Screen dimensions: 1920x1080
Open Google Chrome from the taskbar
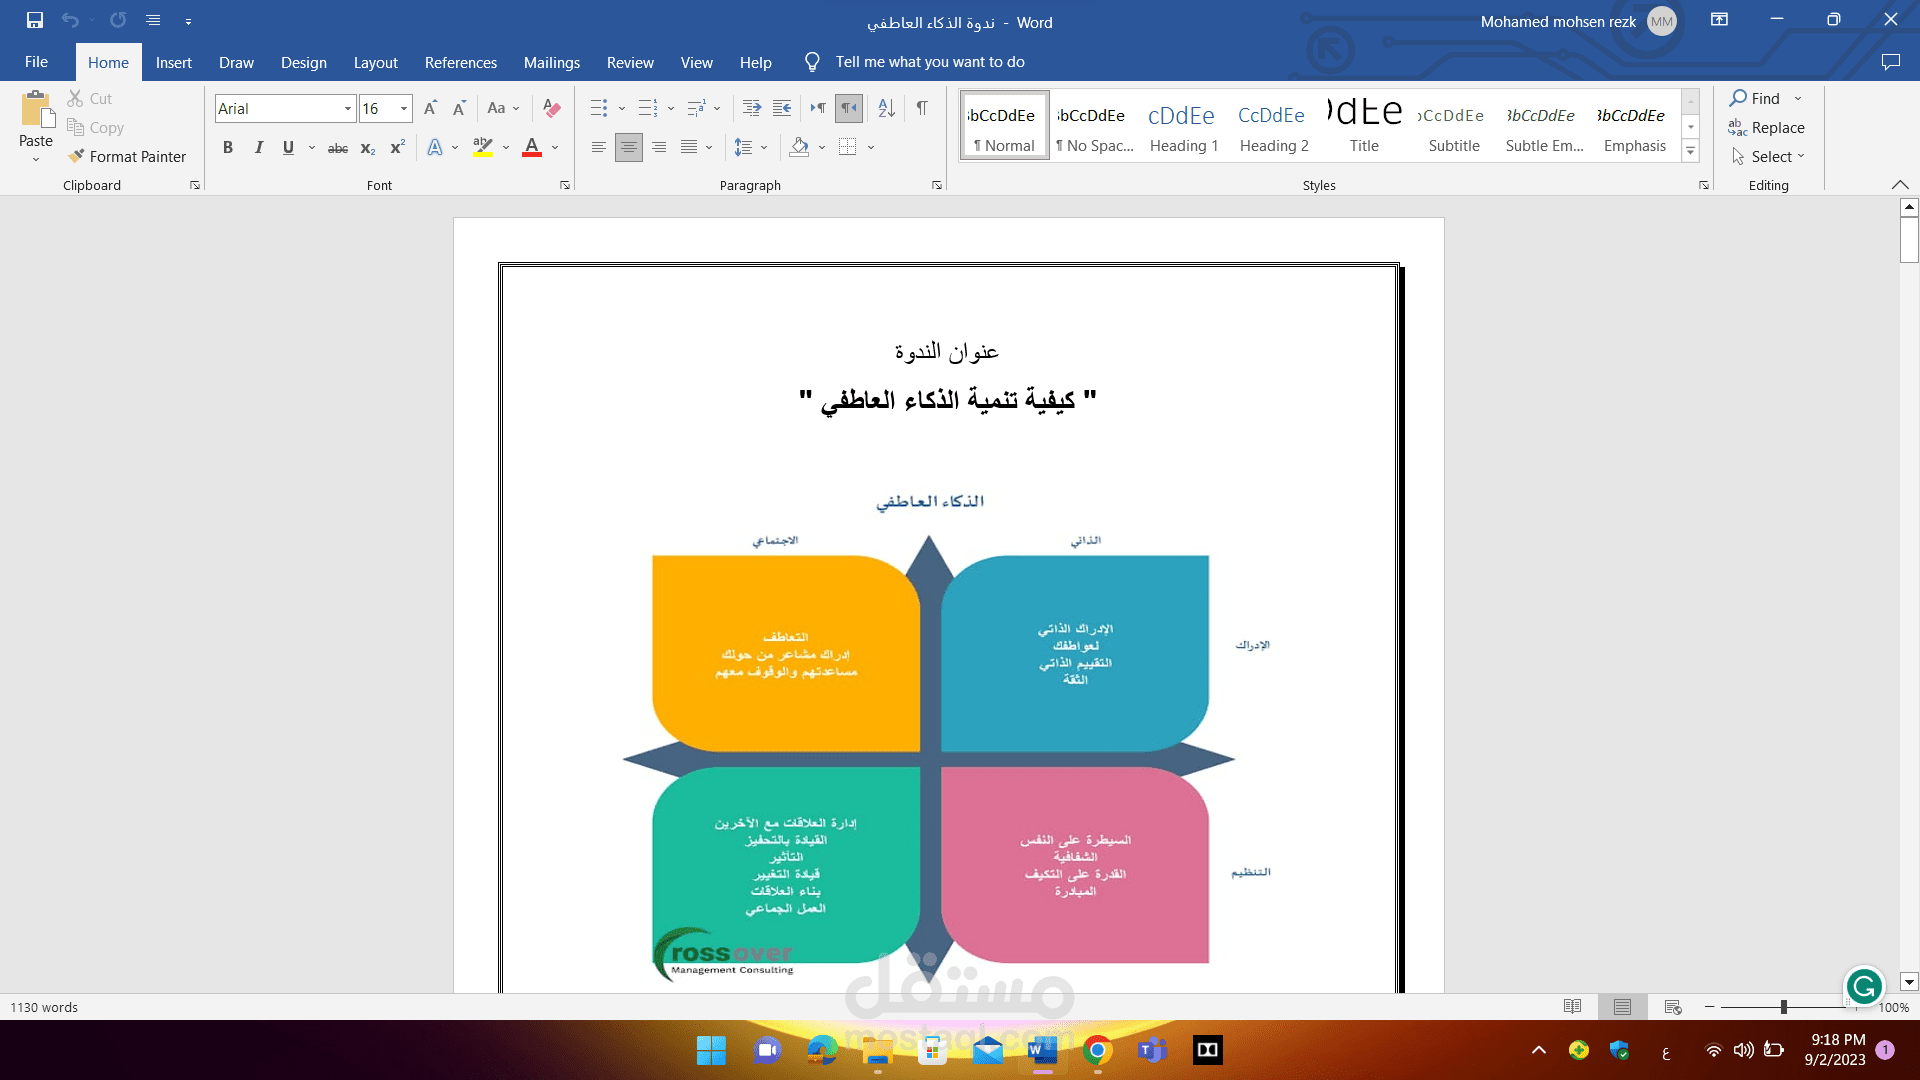coord(1097,1050)
